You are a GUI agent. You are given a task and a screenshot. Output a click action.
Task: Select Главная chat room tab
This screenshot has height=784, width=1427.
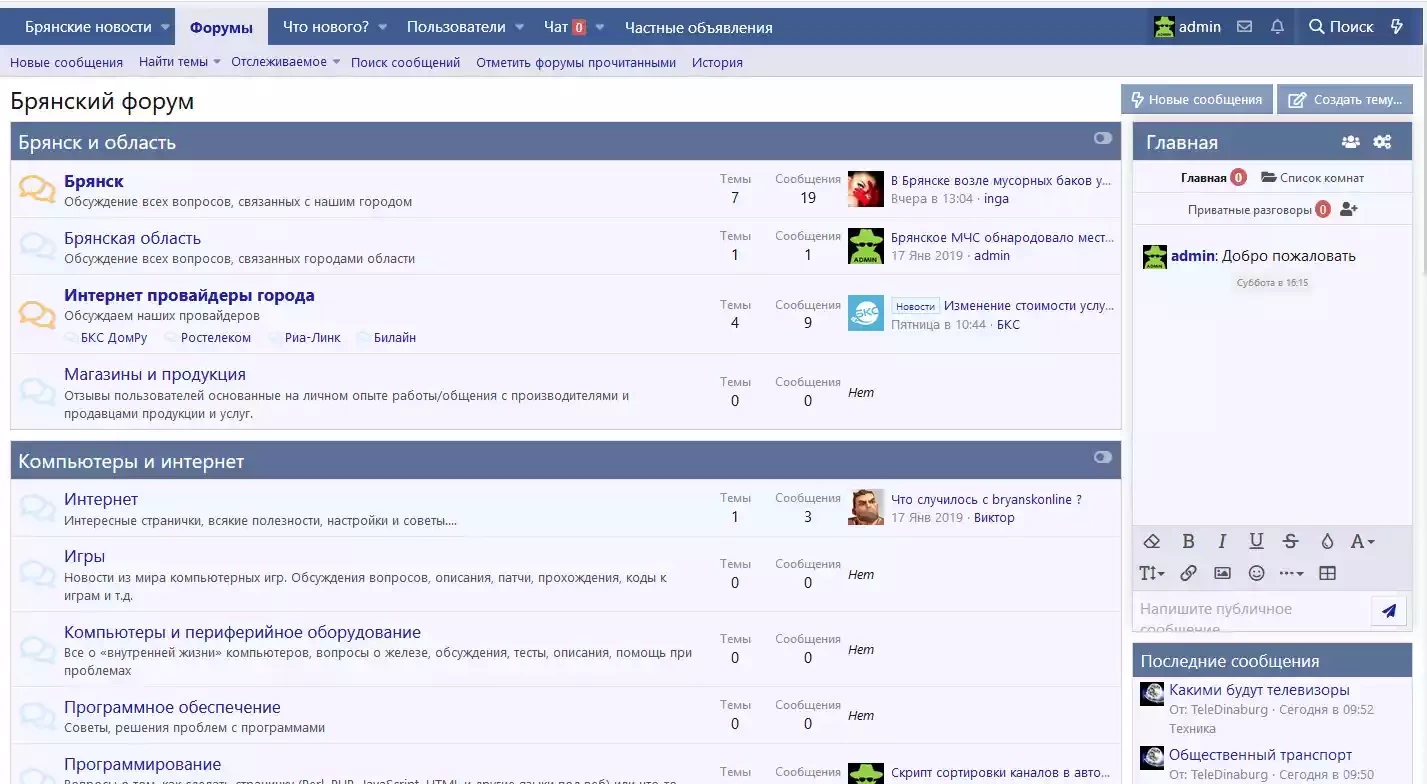[1203, 178]
